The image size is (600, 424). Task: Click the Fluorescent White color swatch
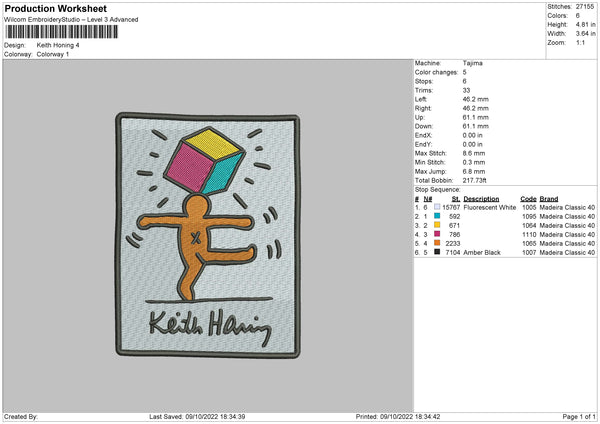pos(437,207)
